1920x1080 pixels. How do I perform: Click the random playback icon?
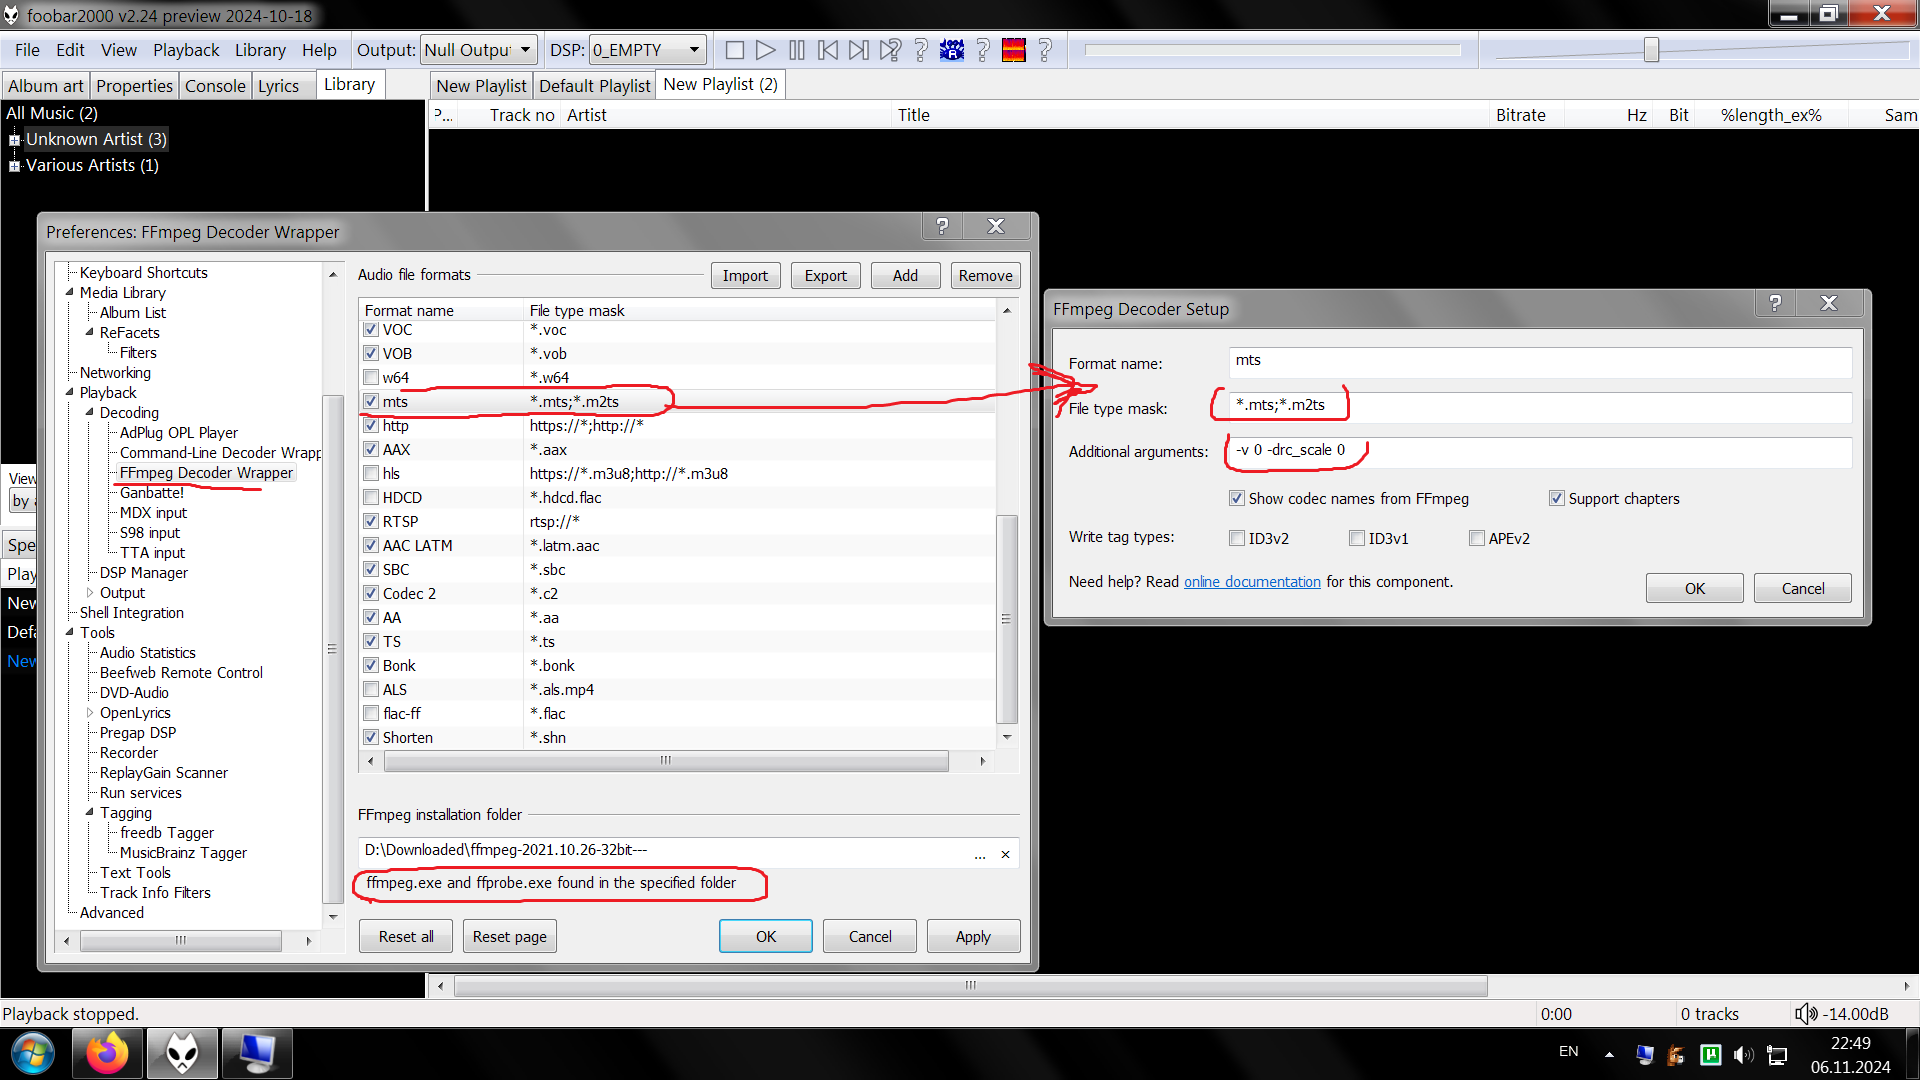pos(890,50)
